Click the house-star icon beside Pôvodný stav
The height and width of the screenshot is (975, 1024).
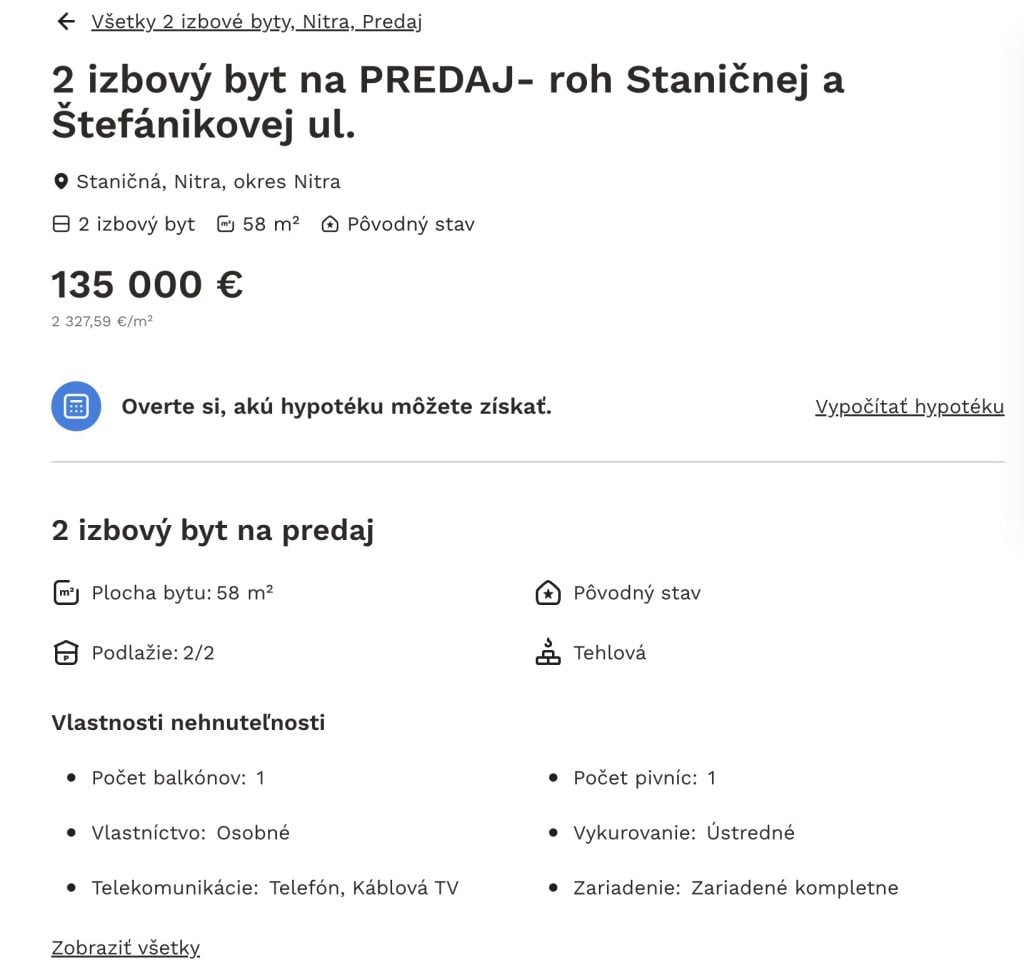(330, 224)
